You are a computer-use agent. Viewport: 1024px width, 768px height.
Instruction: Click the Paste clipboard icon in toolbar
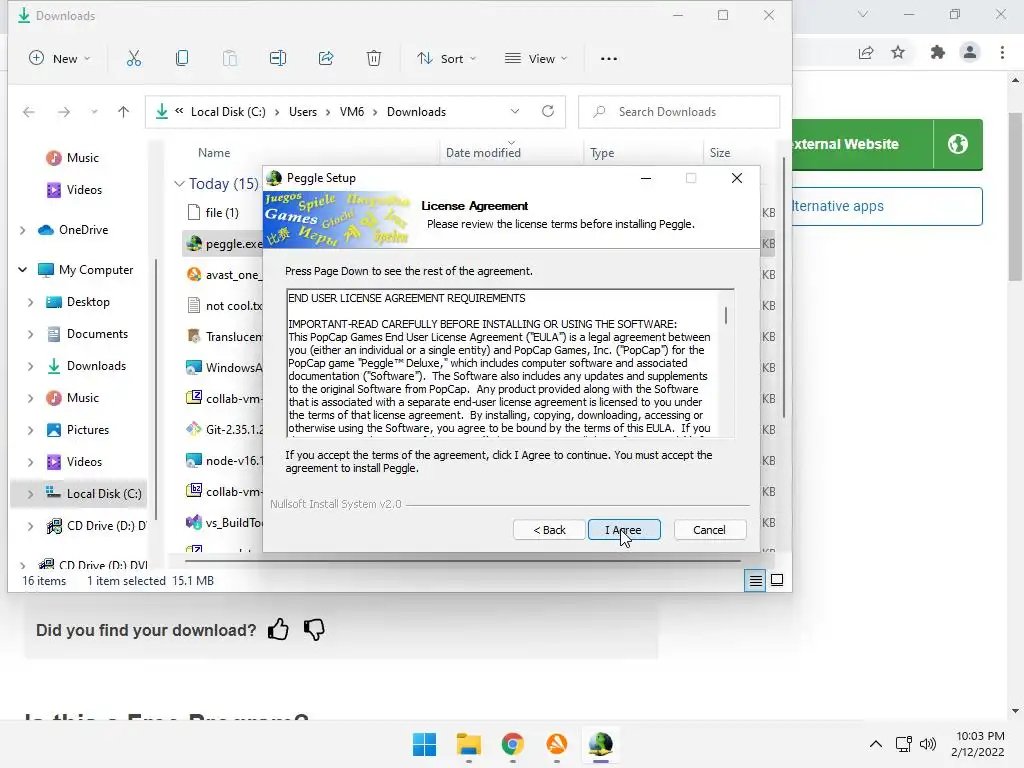click(230, 58)
